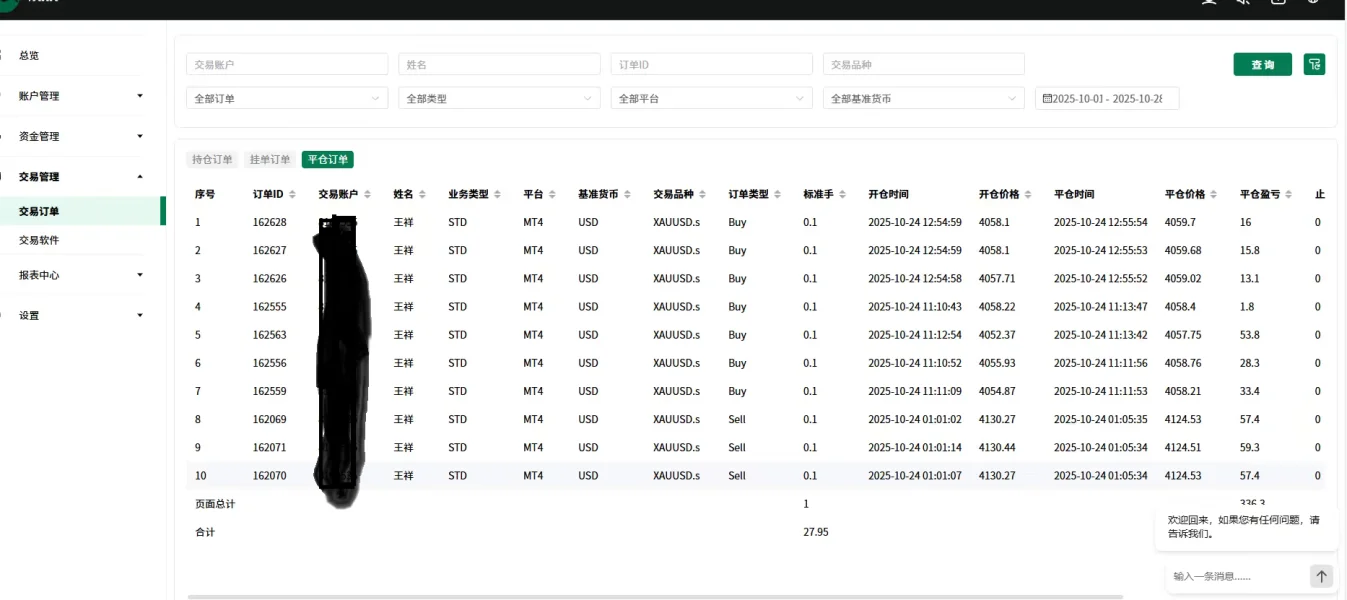
Task: Click the calendar icon in date range field
Action: 1047,99
